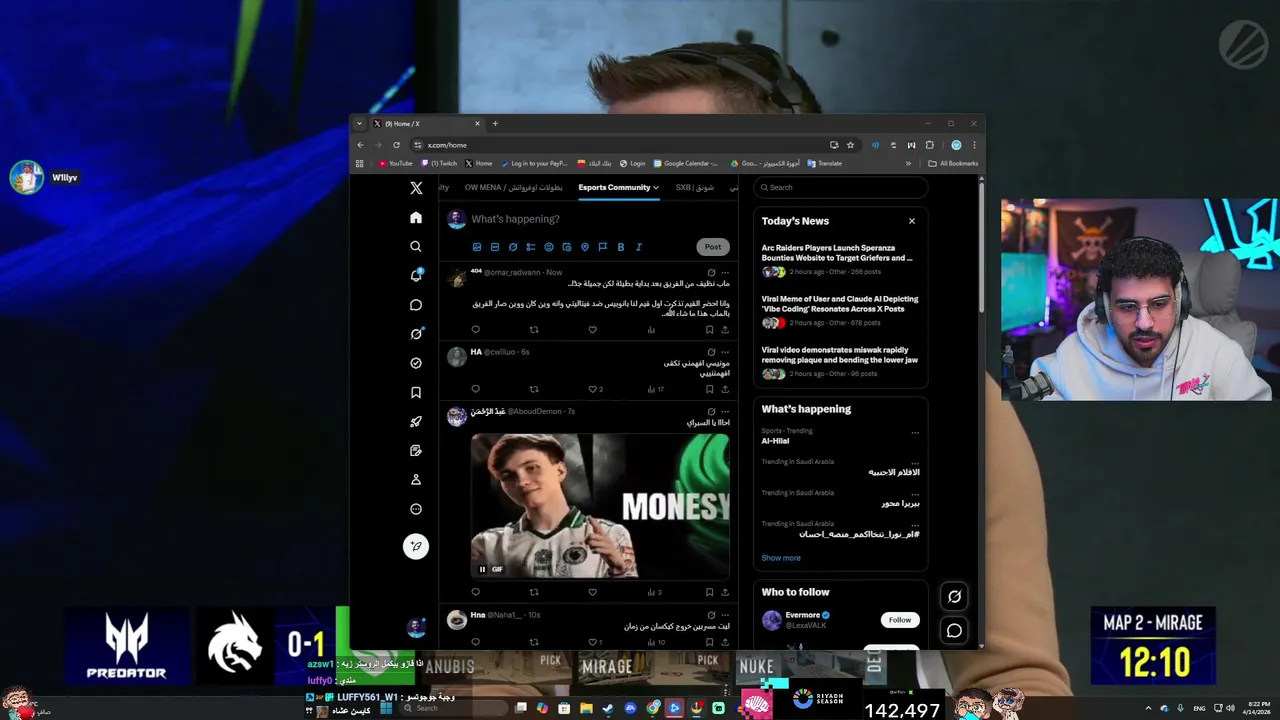Click the taskbar Search box
Viewport: 1280px width, 720px height.
coord(452,708)
